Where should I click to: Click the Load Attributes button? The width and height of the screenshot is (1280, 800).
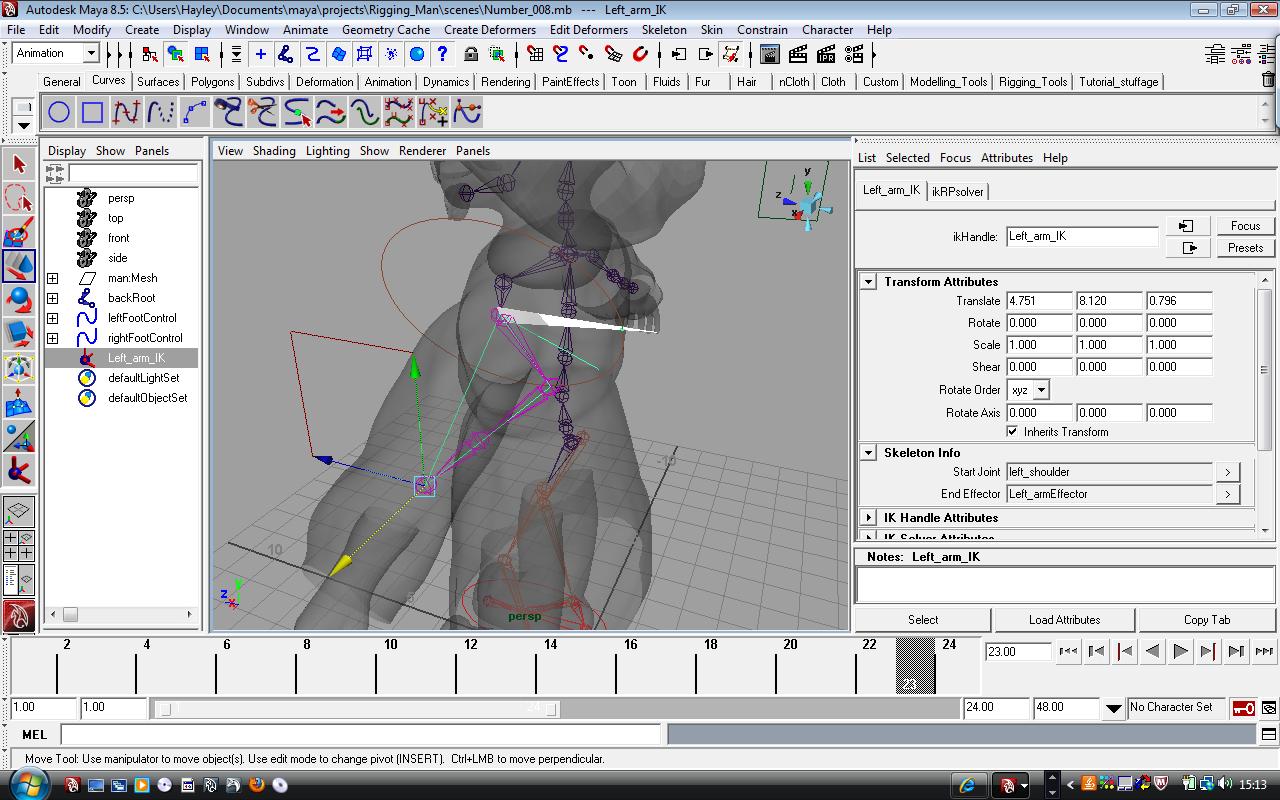pos(1064,620)
